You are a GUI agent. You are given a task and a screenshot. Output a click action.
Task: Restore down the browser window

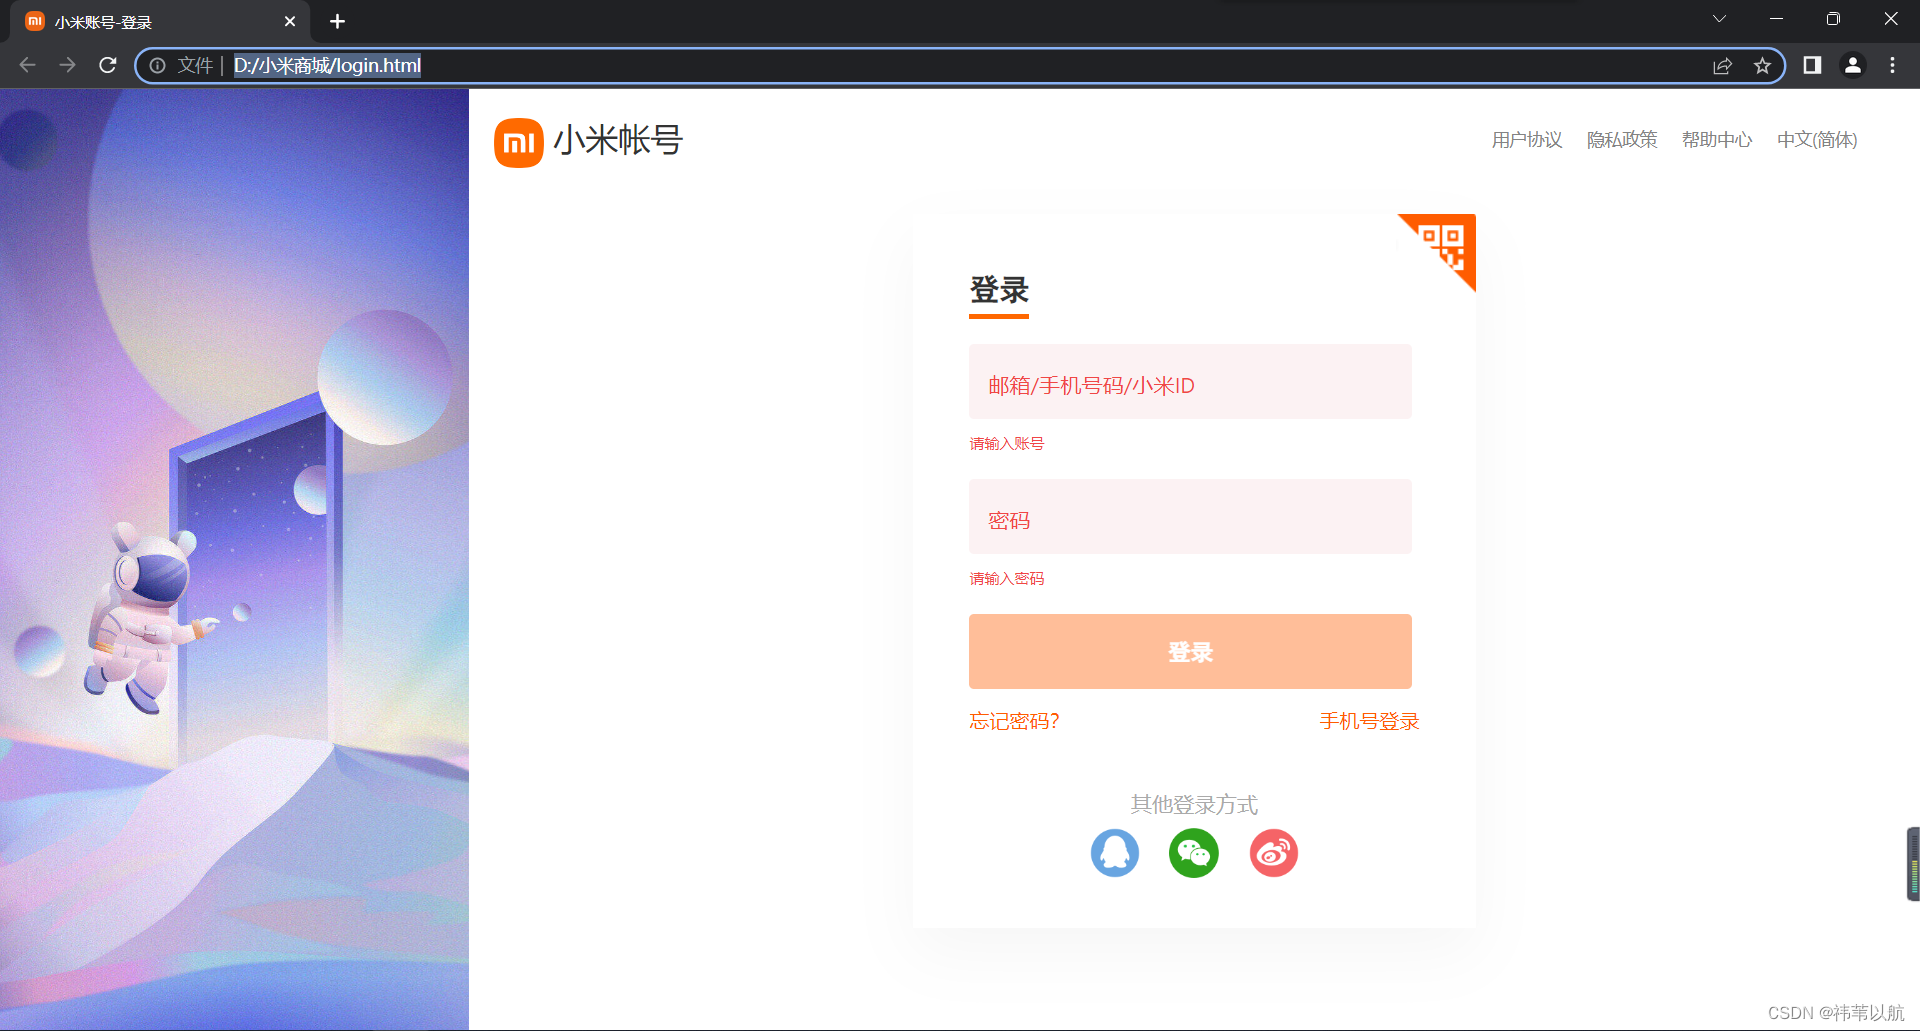point(1833,19)
